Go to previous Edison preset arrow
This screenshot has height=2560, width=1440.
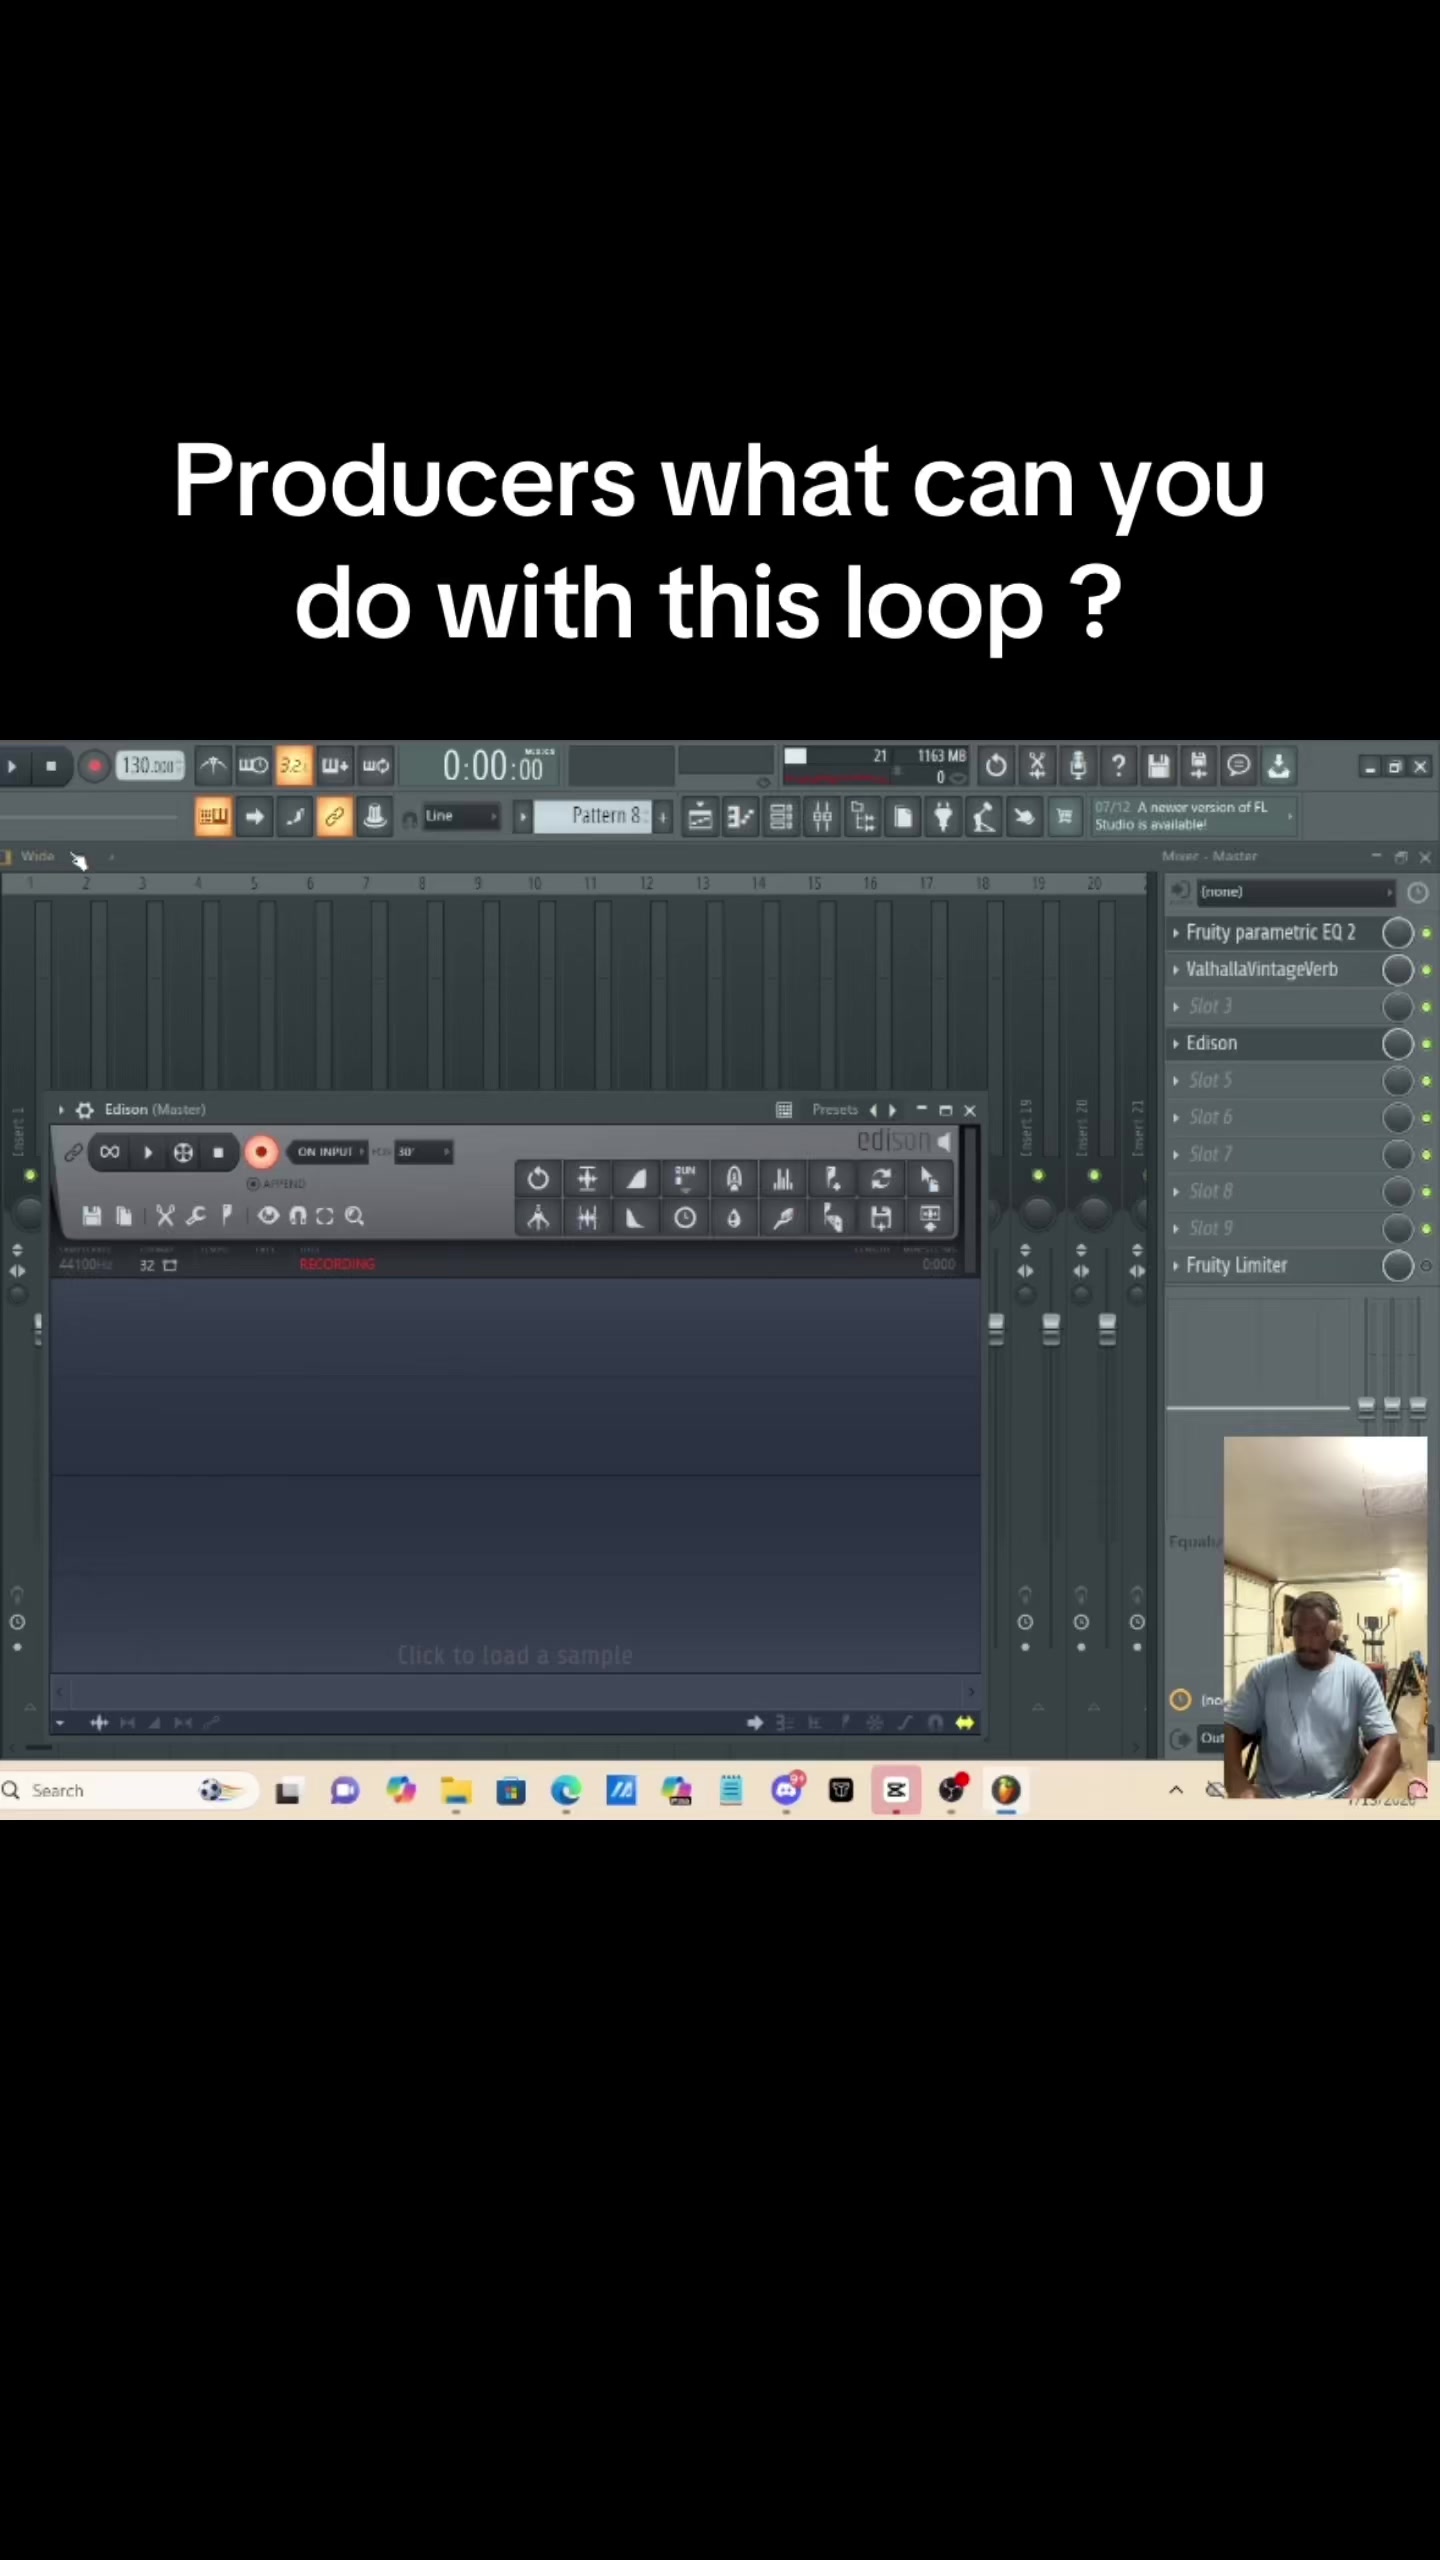873,1110
